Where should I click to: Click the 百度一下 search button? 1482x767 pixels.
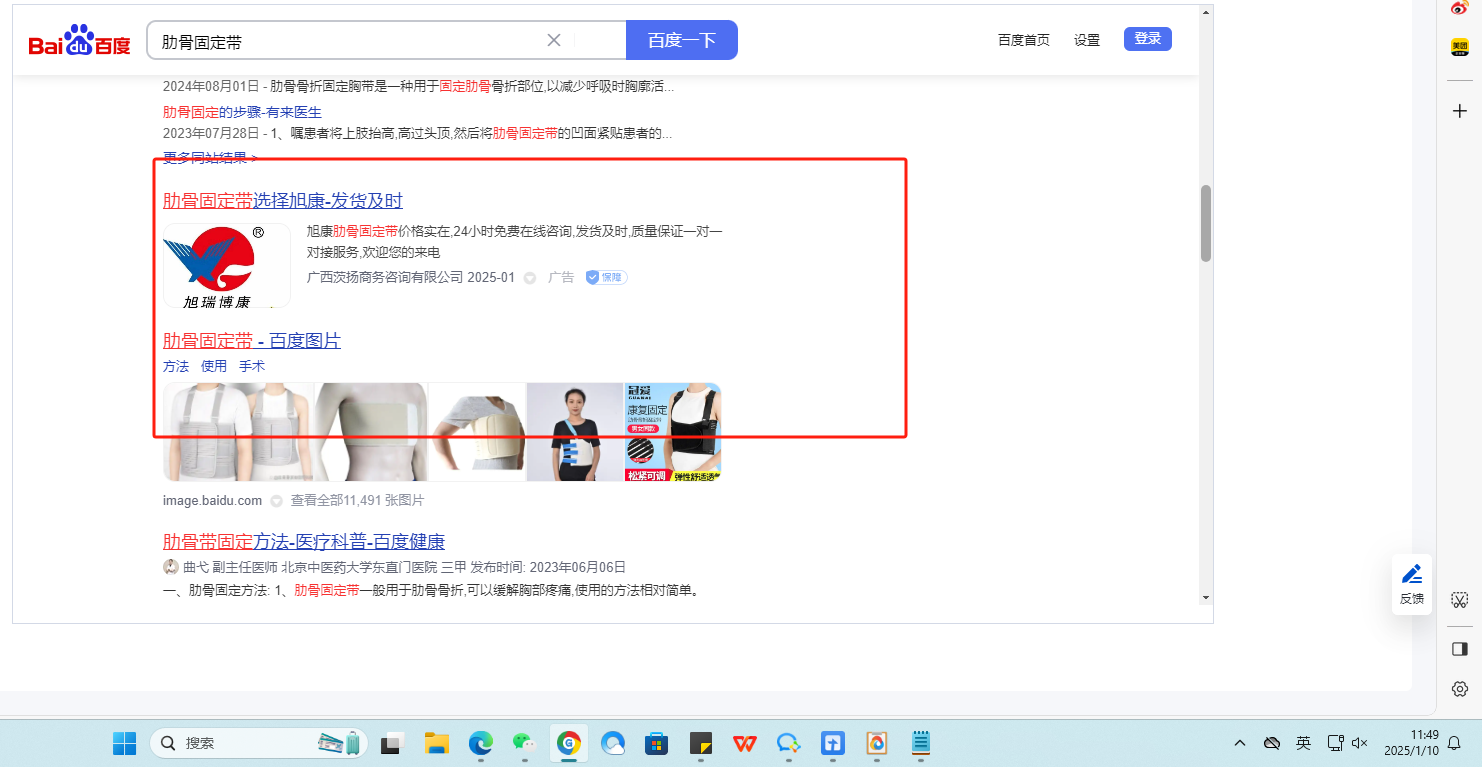coord(682,40)
